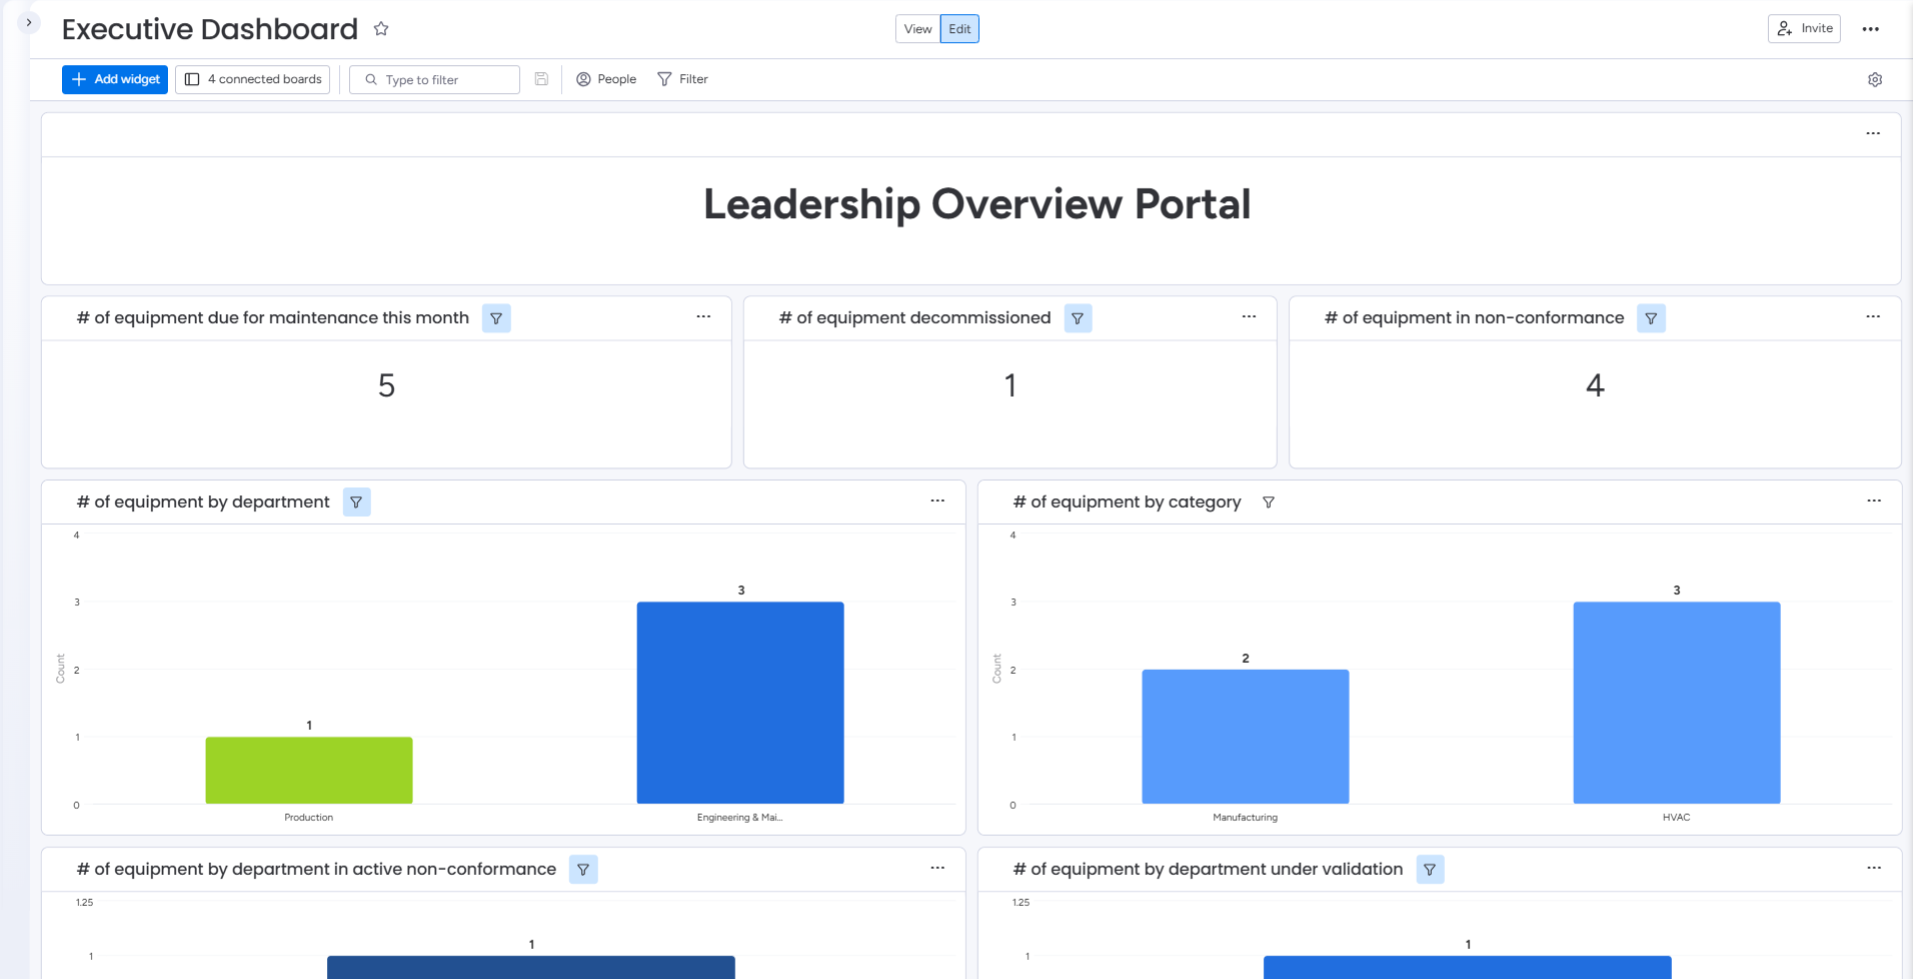Switch to View mode
Viewport: 1920px width, 979px height.
click(x=917, y=29)
